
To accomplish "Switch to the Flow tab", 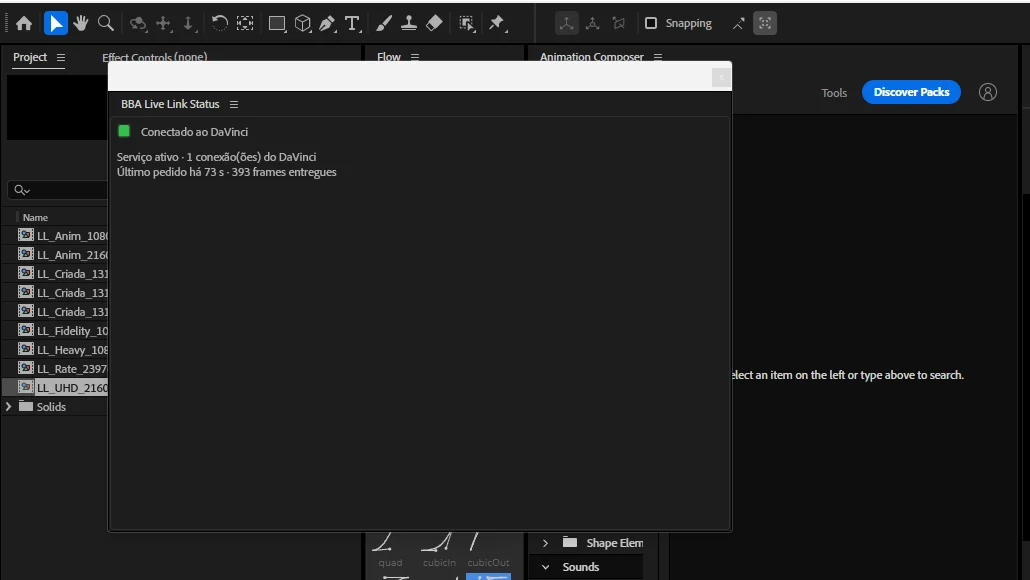I will coord(389,57).
